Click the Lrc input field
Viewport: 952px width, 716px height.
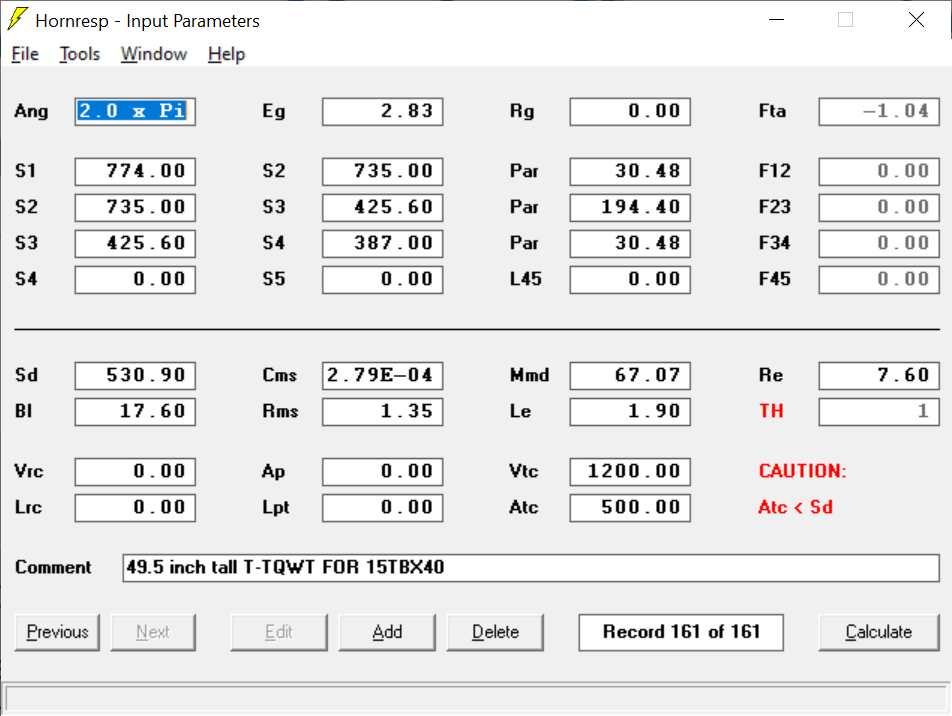coord(135,508)
